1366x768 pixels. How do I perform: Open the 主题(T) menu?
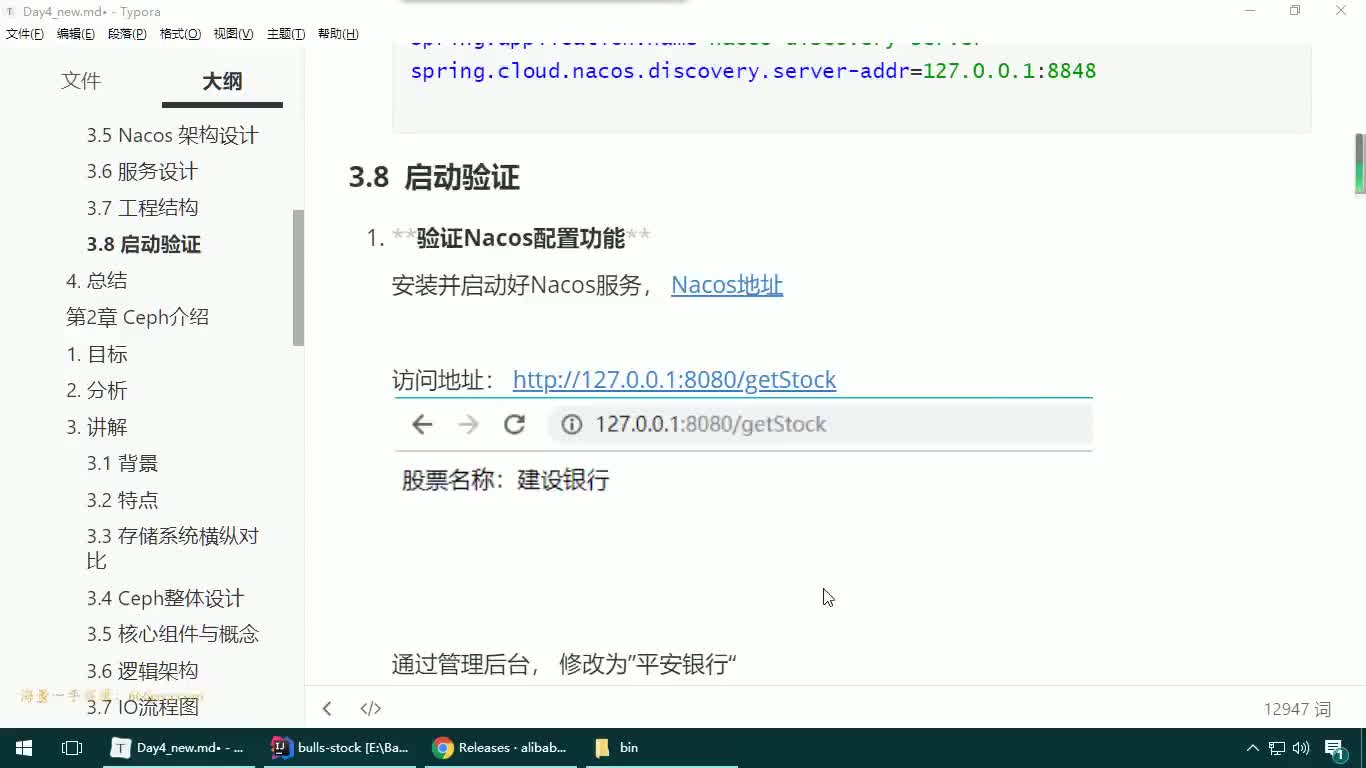286,34
